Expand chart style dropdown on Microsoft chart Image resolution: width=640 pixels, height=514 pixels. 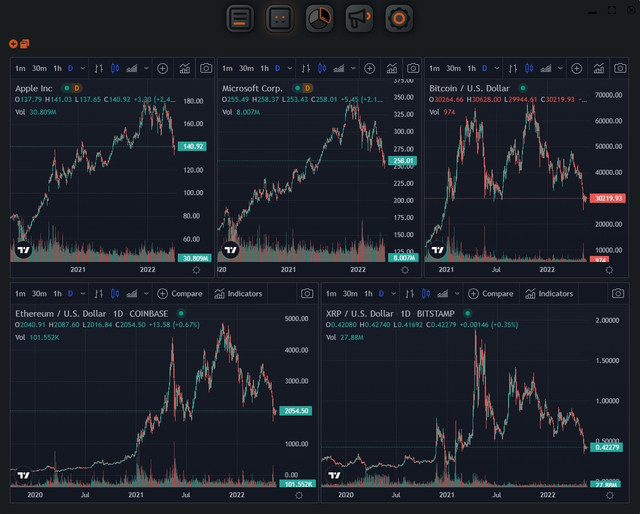point(353,68)
